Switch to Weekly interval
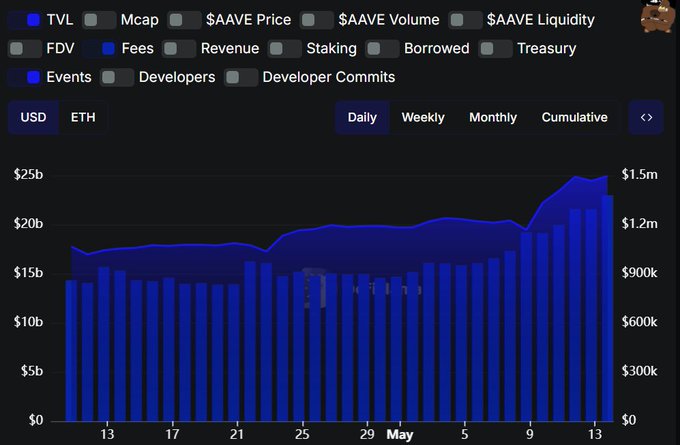Viewport: 680px width, 445px height. point(423,118)
